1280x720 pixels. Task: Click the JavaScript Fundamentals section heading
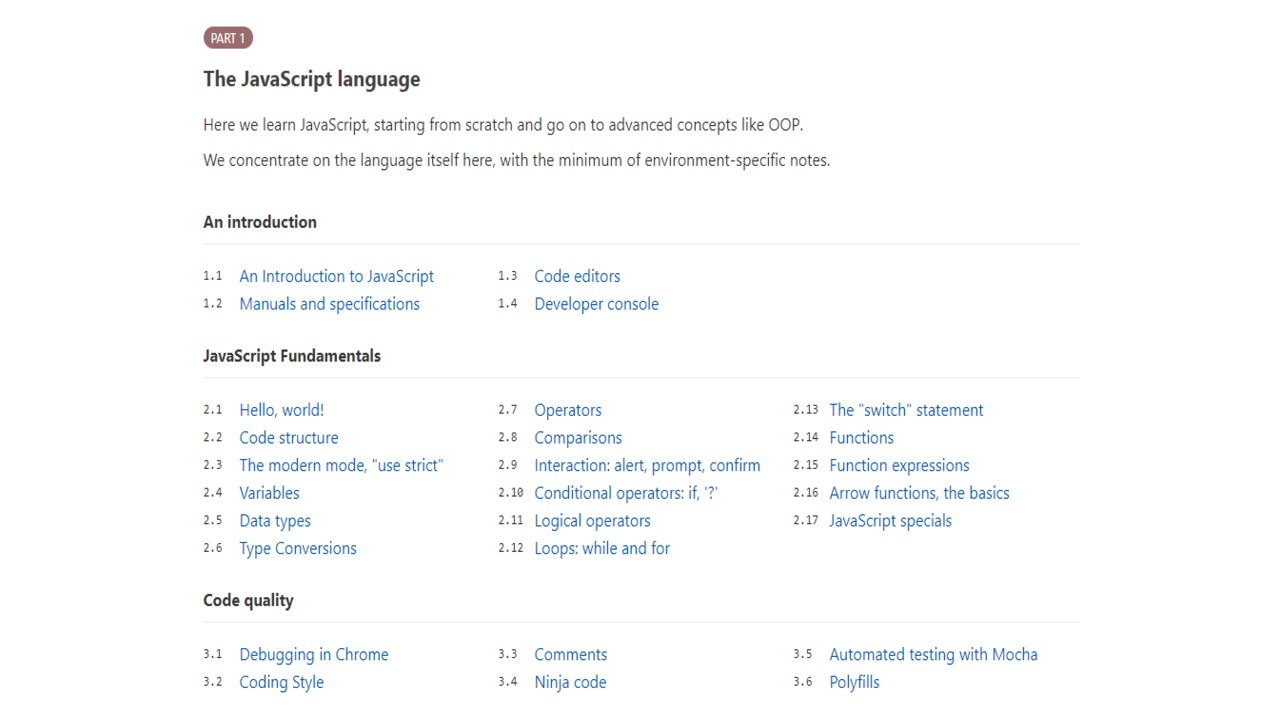(292, 356)
